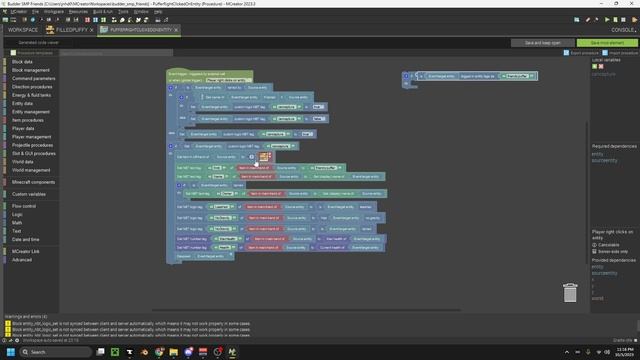Open the Block data category
640x360 pixels.
point(22,62)
